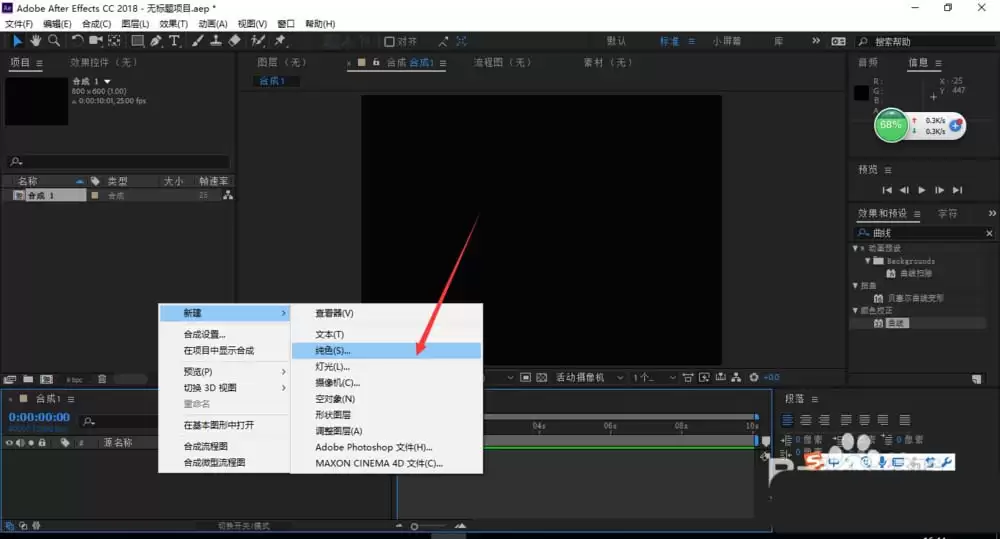Screen dimensions: 1000x539
Task: Select the Hand tool in toolbar
Action: tap(36, 41)
